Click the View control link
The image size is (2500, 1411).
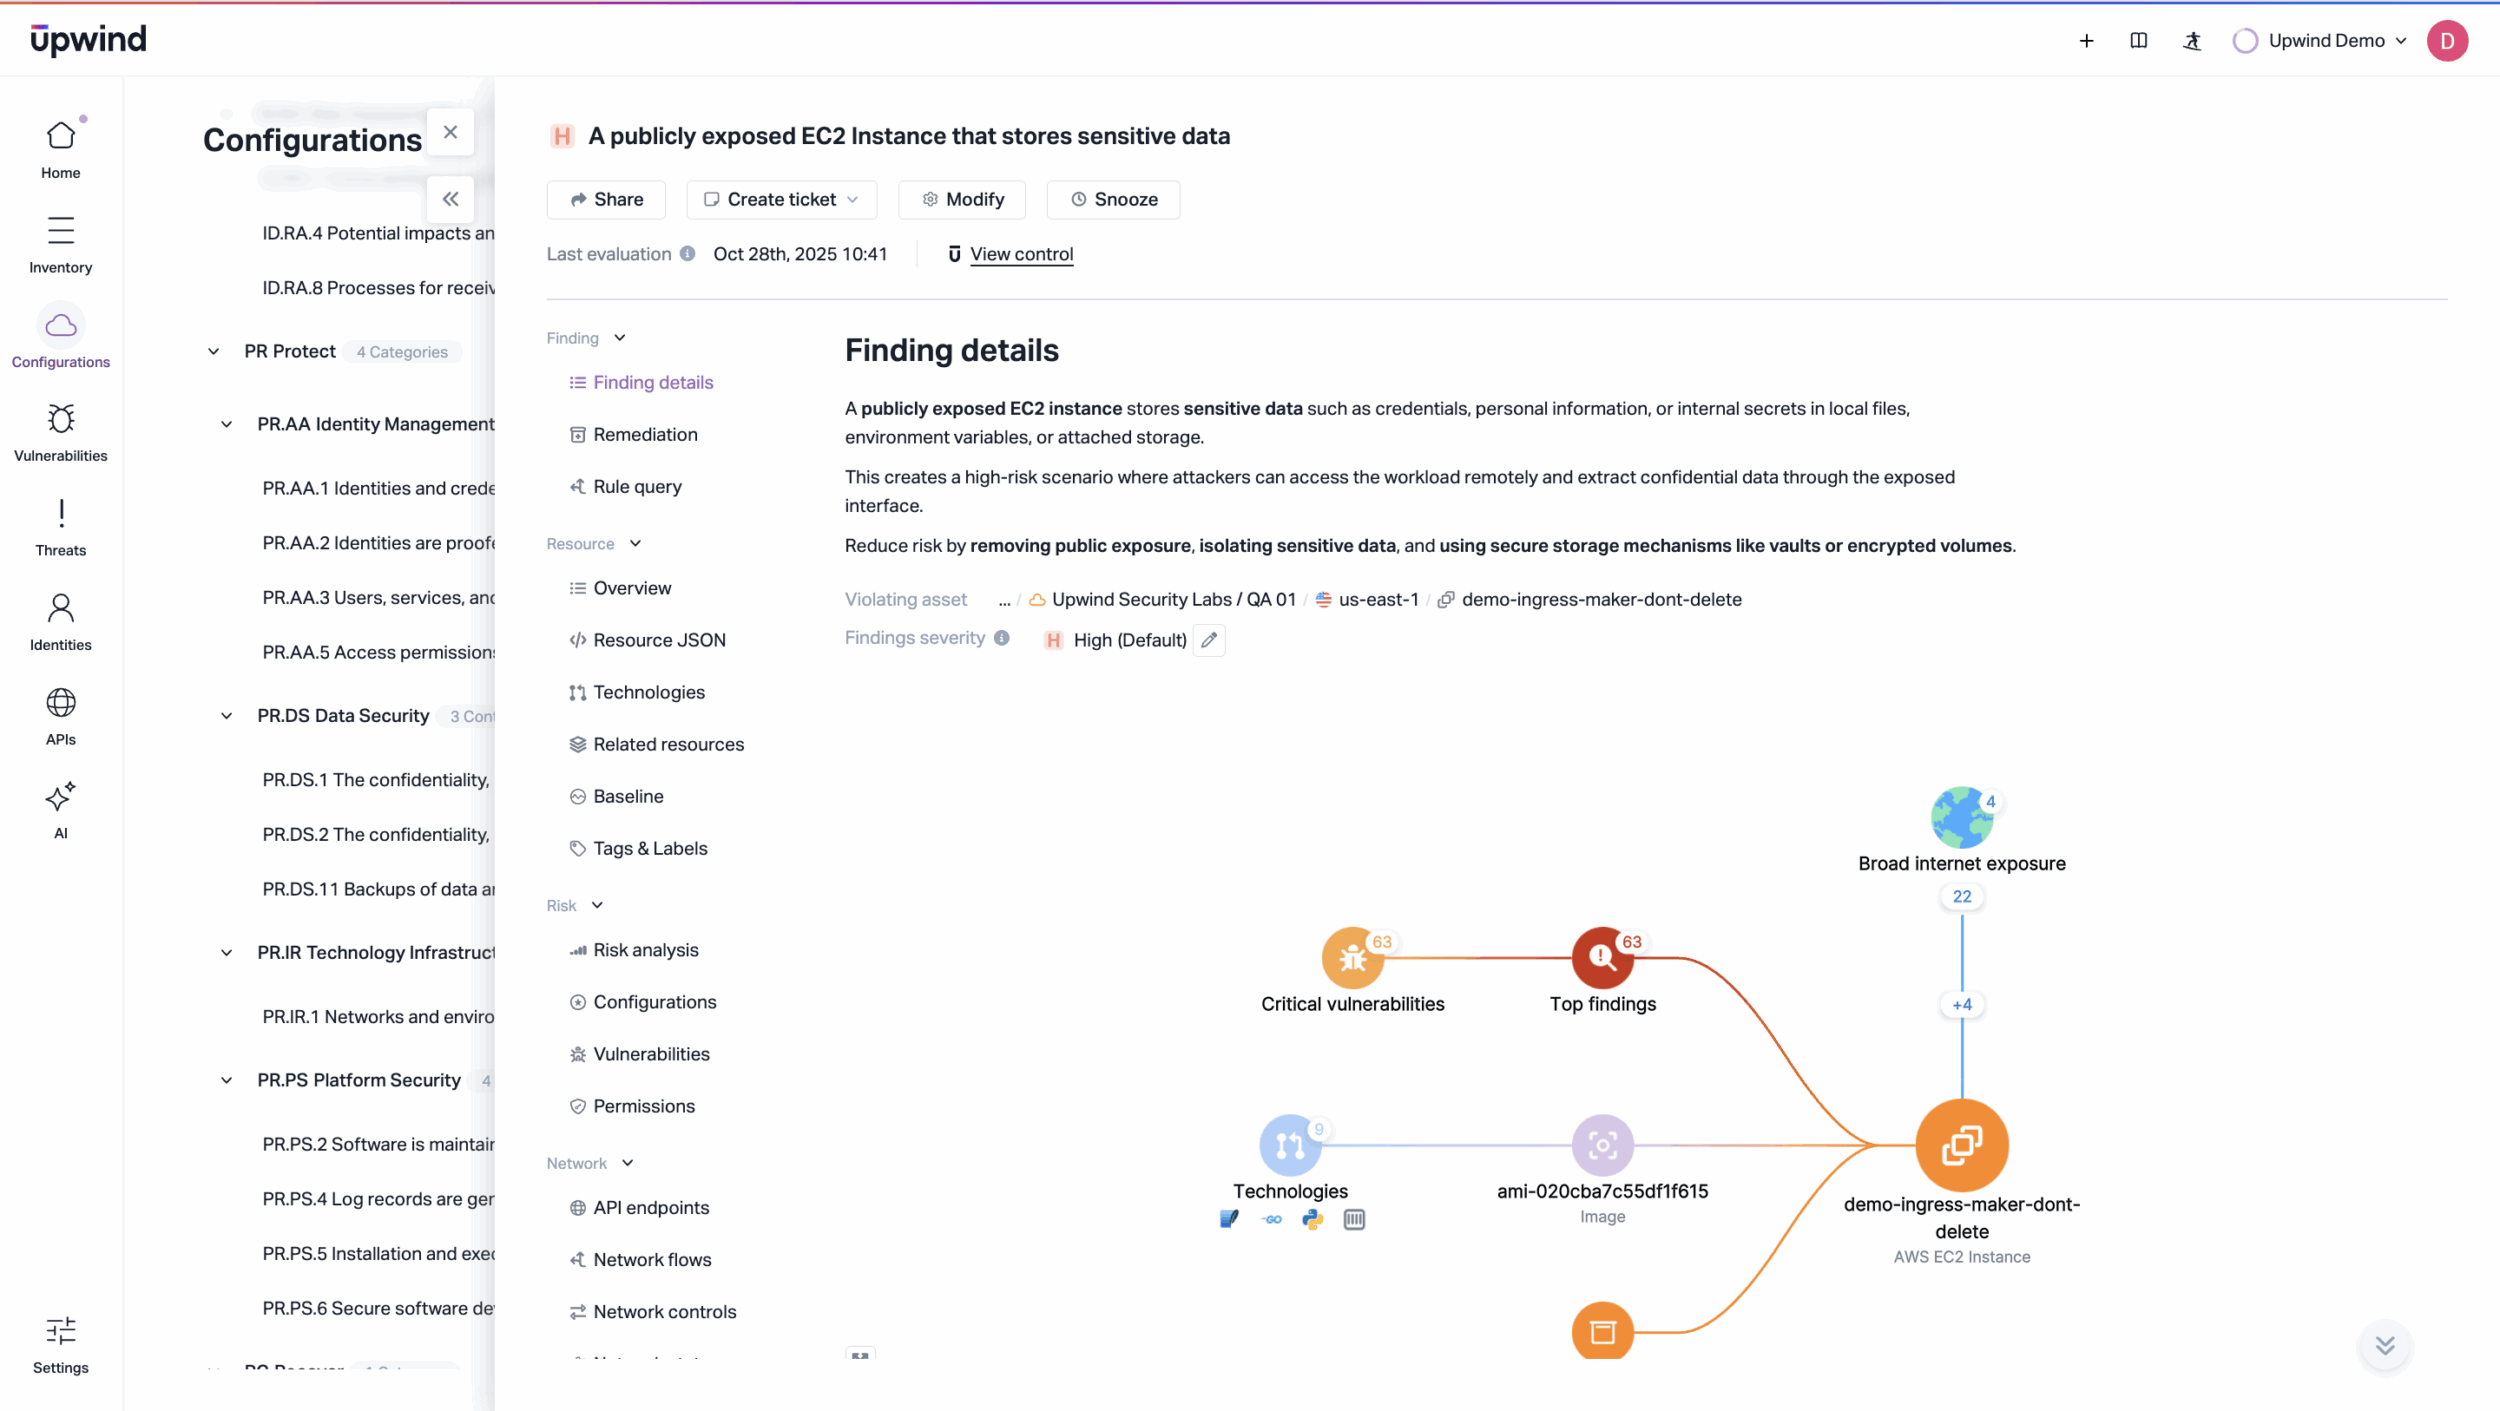click(x=1021, y=254)
